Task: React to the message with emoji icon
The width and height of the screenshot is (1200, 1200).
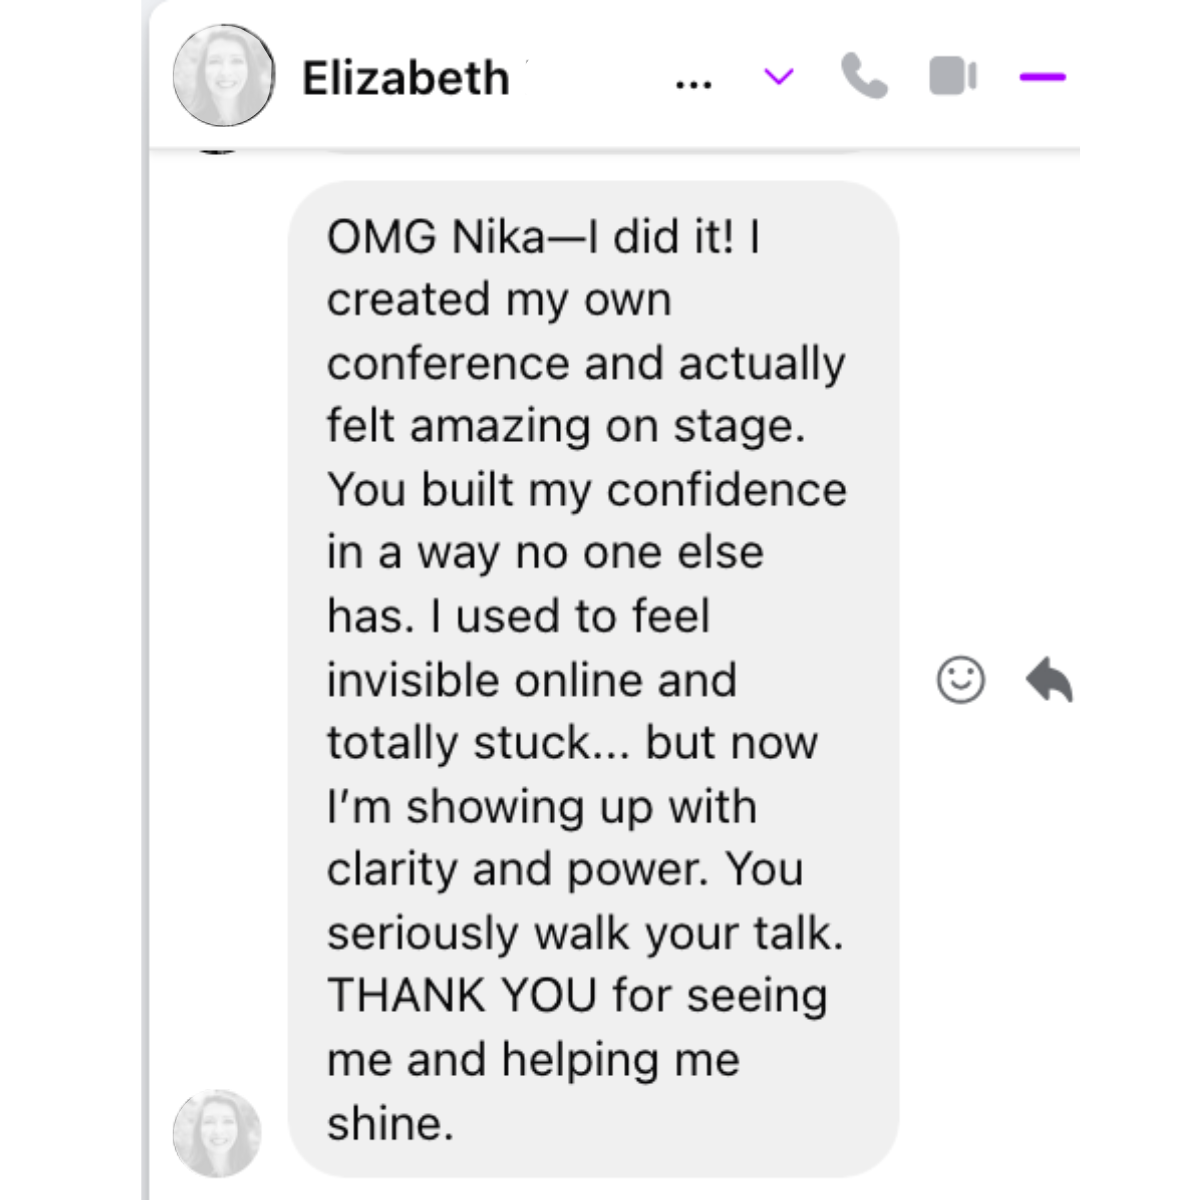Action: click(x=961, y=680)
